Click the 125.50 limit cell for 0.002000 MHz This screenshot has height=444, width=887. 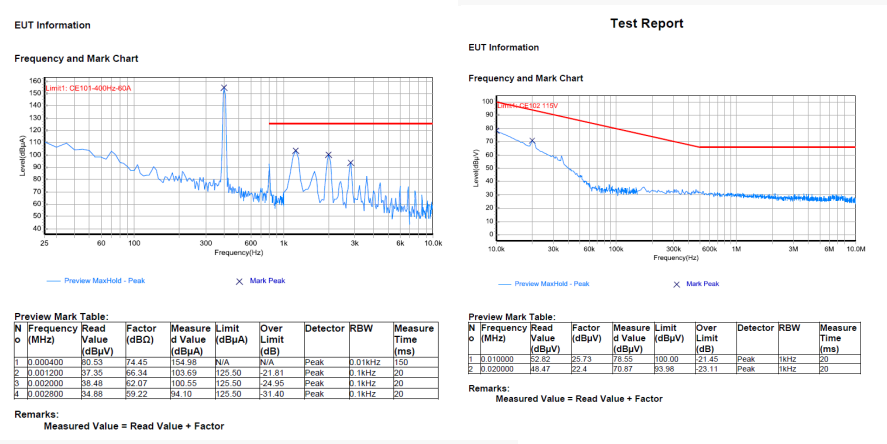[230, 381]
